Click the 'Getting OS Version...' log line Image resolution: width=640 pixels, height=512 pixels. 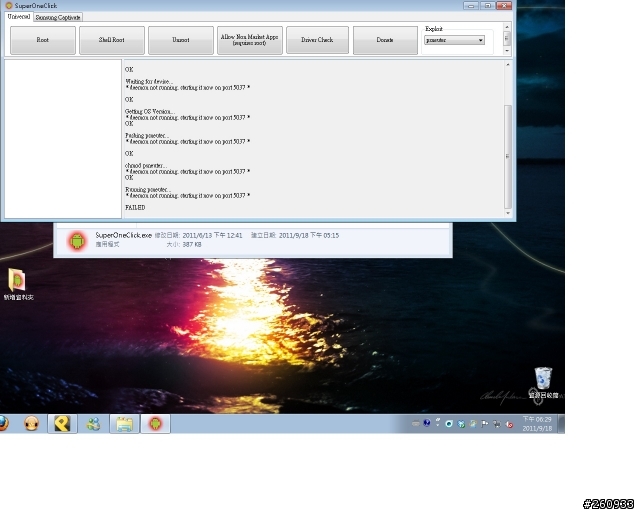(x=150, y=111)
